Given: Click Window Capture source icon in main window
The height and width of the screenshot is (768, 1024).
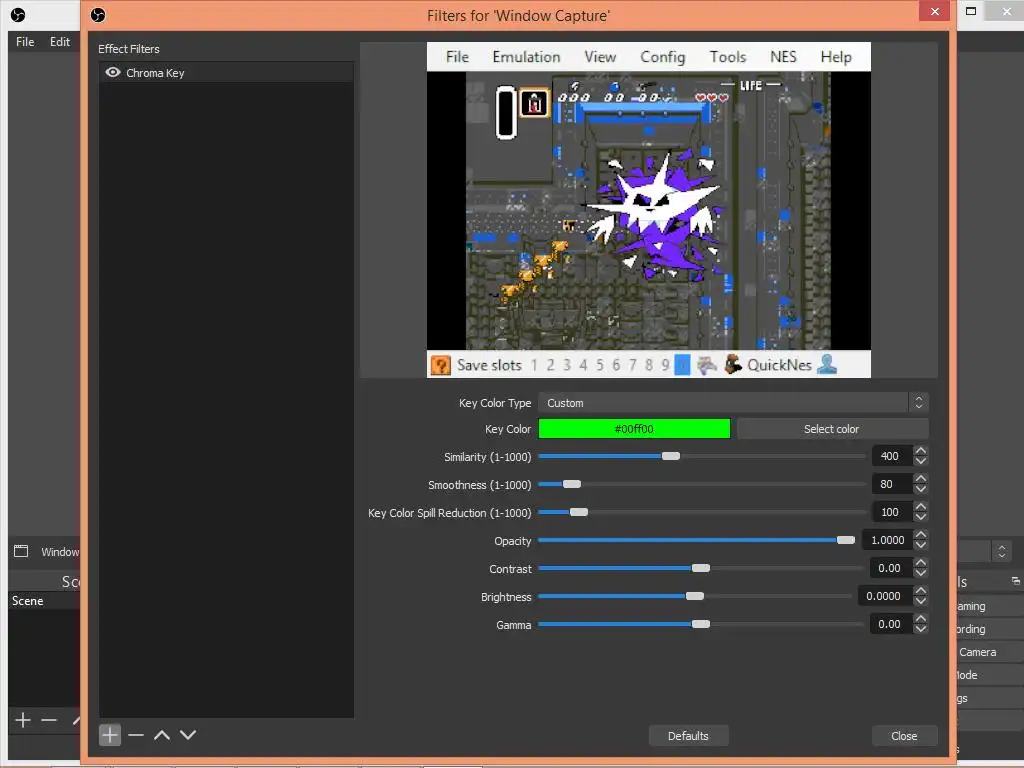Looking at the screenshot, I should (21, 551).
